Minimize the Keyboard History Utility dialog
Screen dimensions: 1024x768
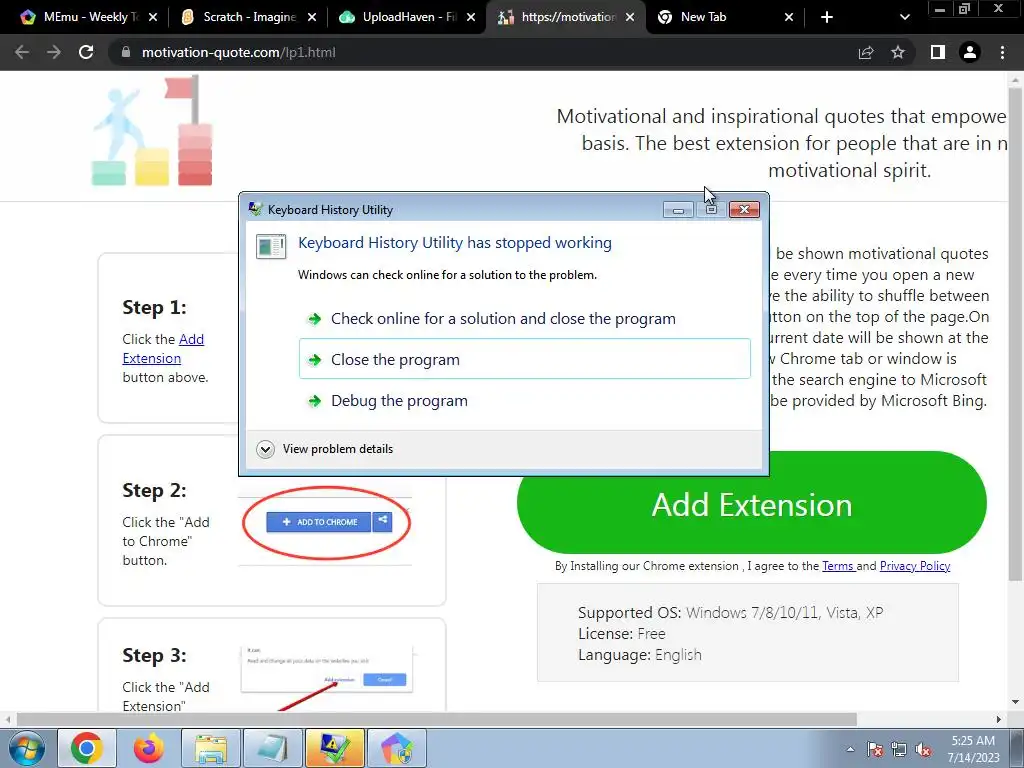click(678, 210)
